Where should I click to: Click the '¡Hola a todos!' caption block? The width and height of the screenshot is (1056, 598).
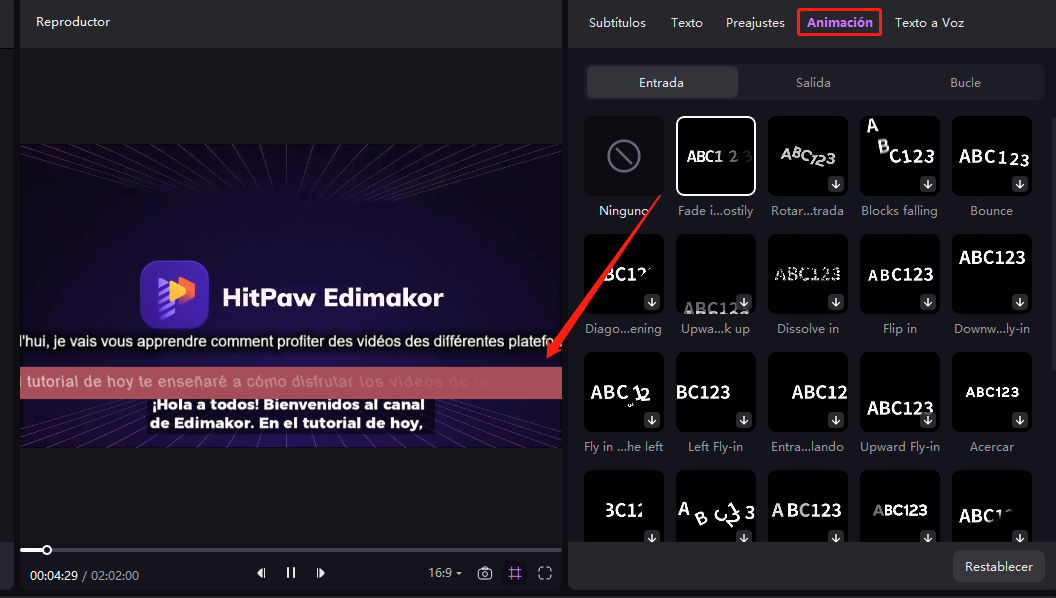(x=289, y=414)
